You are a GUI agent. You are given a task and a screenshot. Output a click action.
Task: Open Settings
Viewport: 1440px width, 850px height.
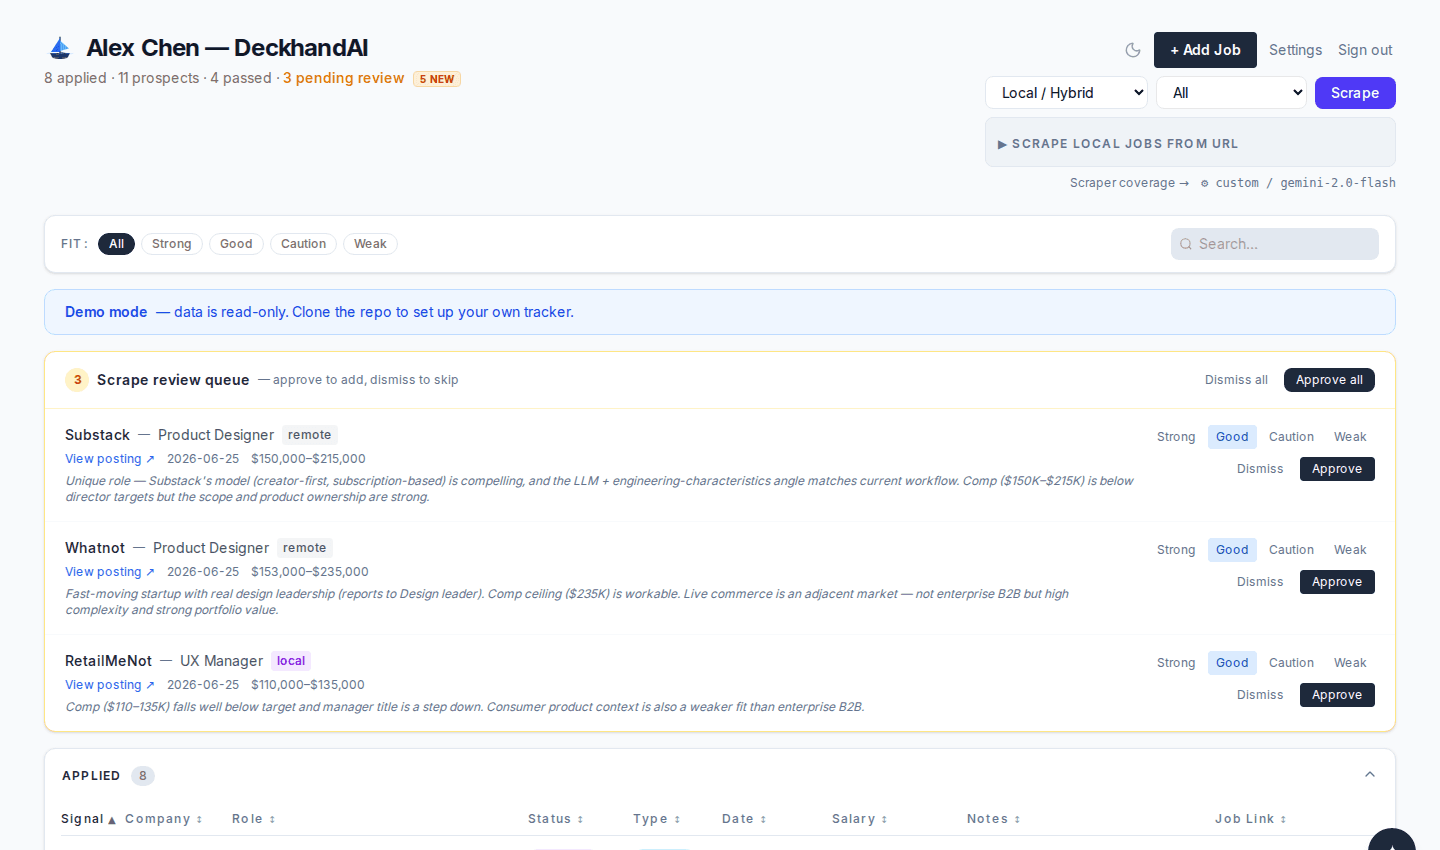click(x=1295, y=50)
